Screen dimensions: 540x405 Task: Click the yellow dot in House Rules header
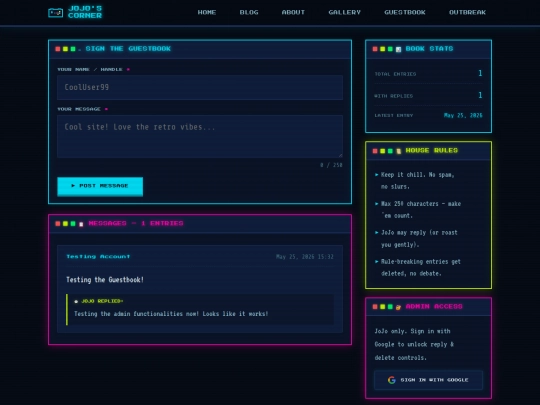tap(382, 151)
